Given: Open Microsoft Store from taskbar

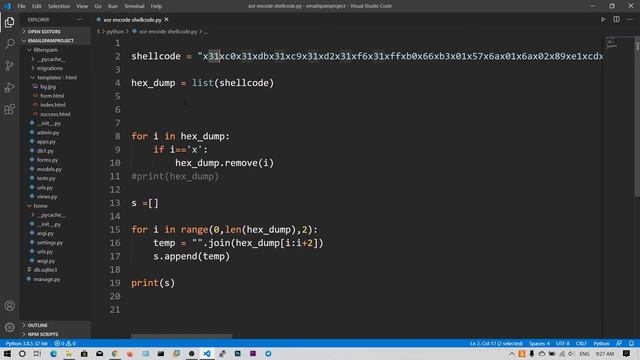Looking at the screenshot, I should [x=84, y=353].
